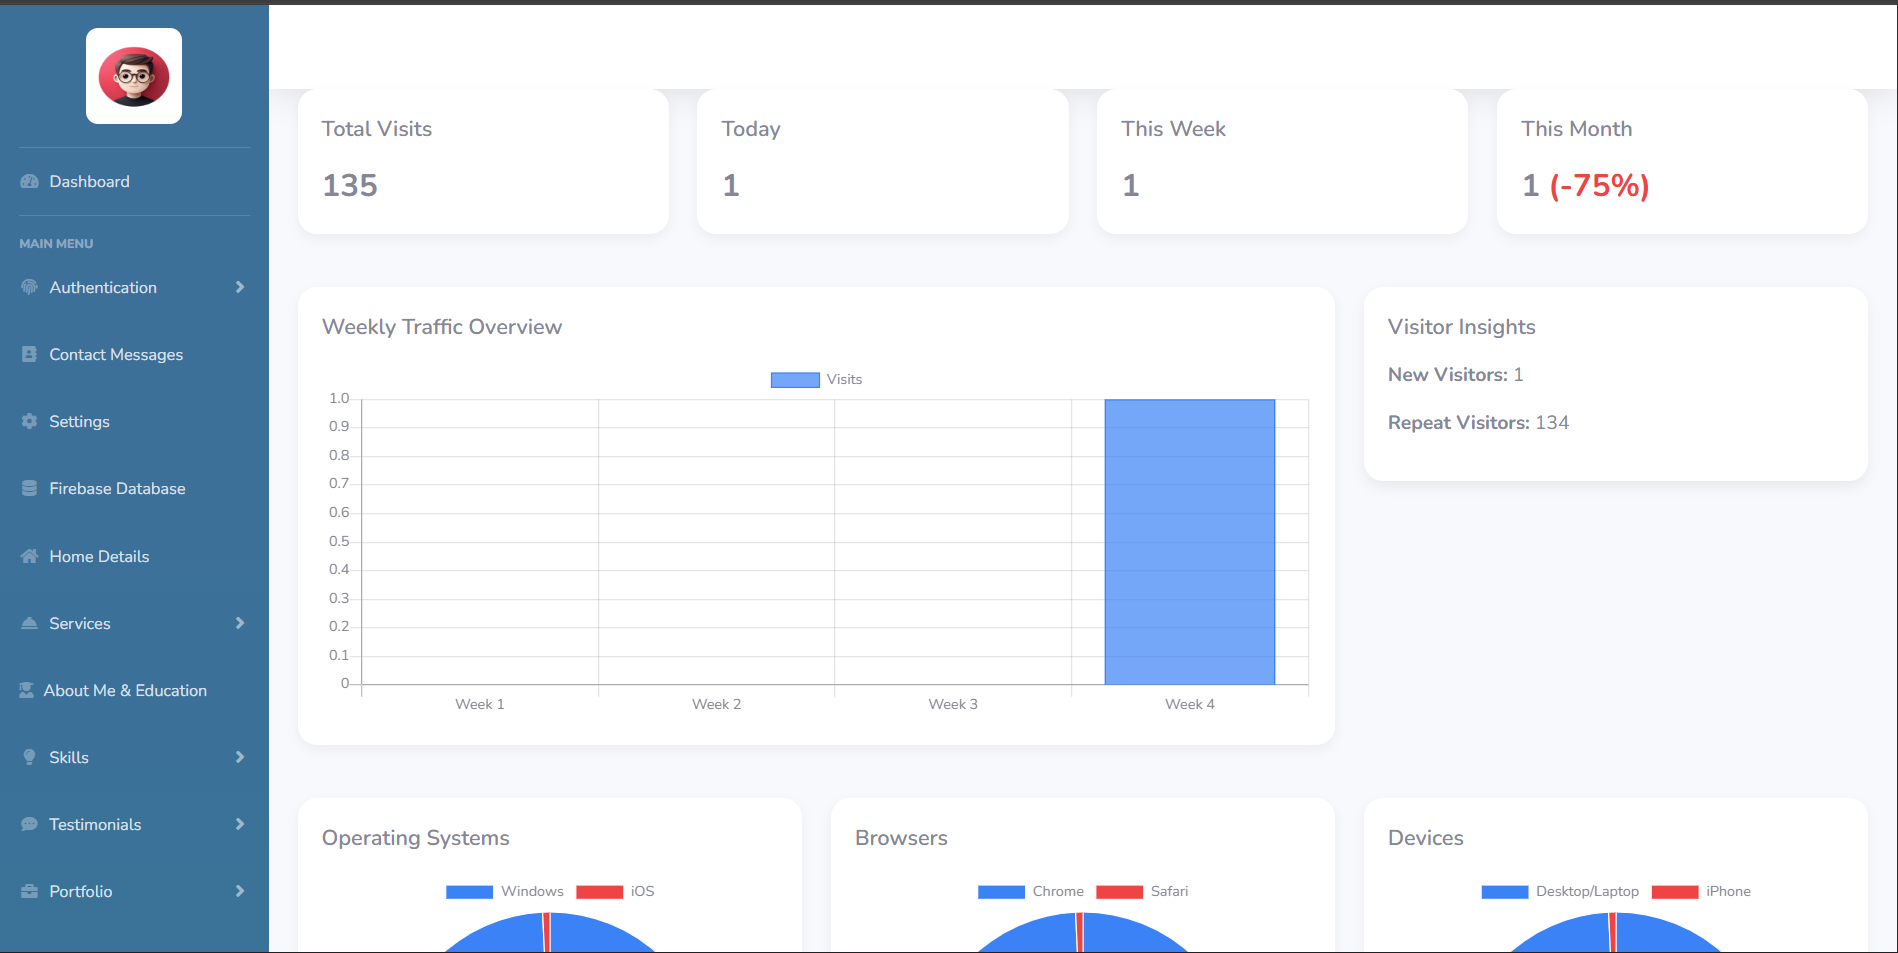Viewport: 1898px width, 953px height.
Task: Navigate to Home Details
Action: [x=134, y=557]
